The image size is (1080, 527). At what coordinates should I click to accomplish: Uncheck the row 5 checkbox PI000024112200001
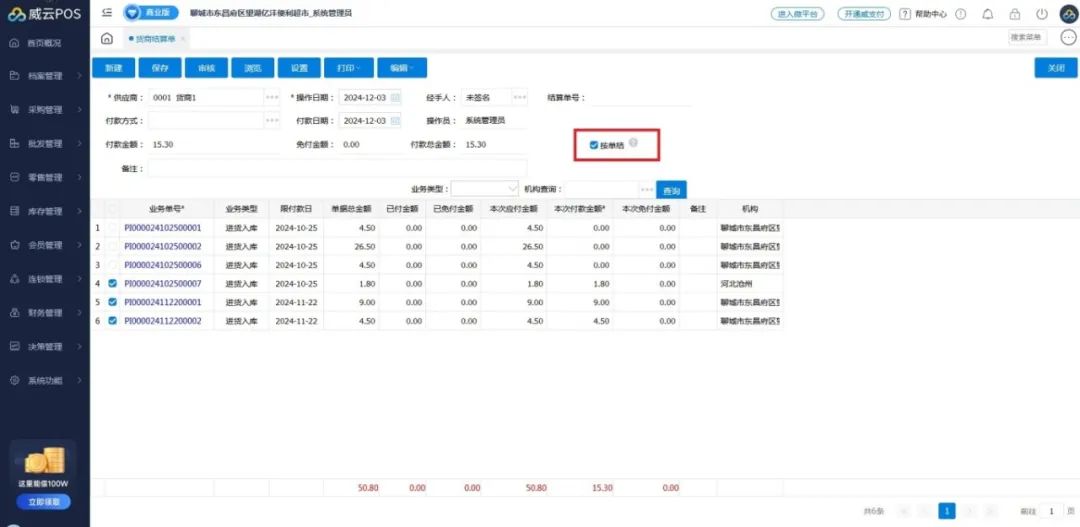pos(112,302)
